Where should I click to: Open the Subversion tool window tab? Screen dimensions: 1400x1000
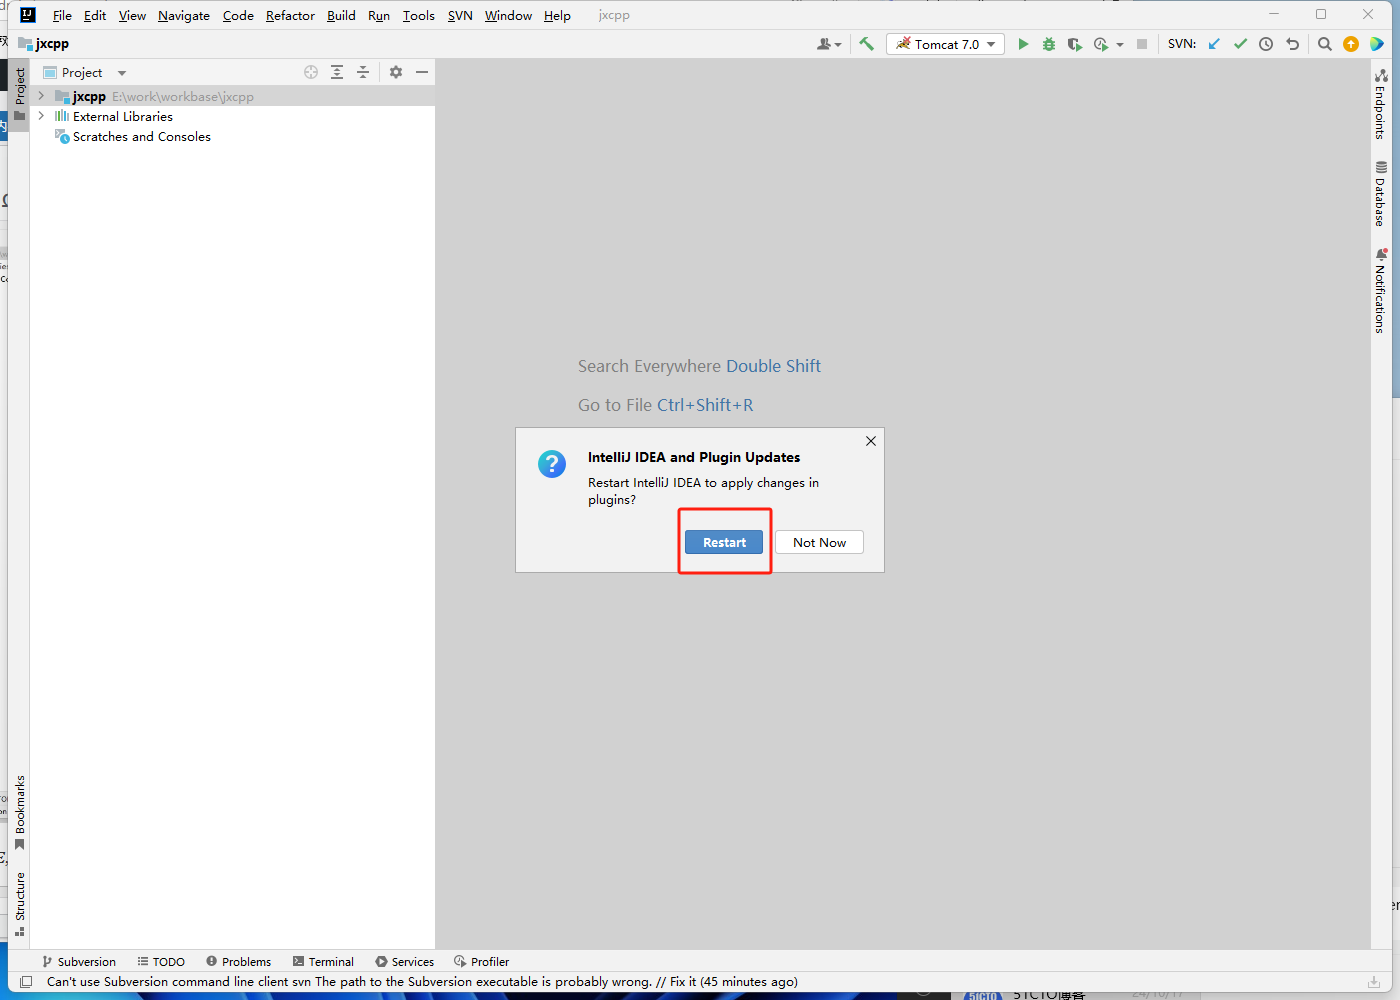coord(78,962)
